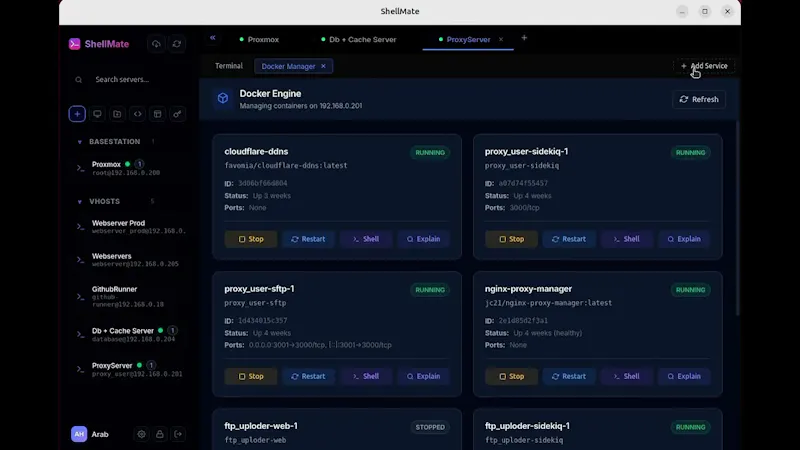The height and width of the screenshot is (450, 800).
Task: Click the key icon in sidebar toolbar
Action: (177, 114)
